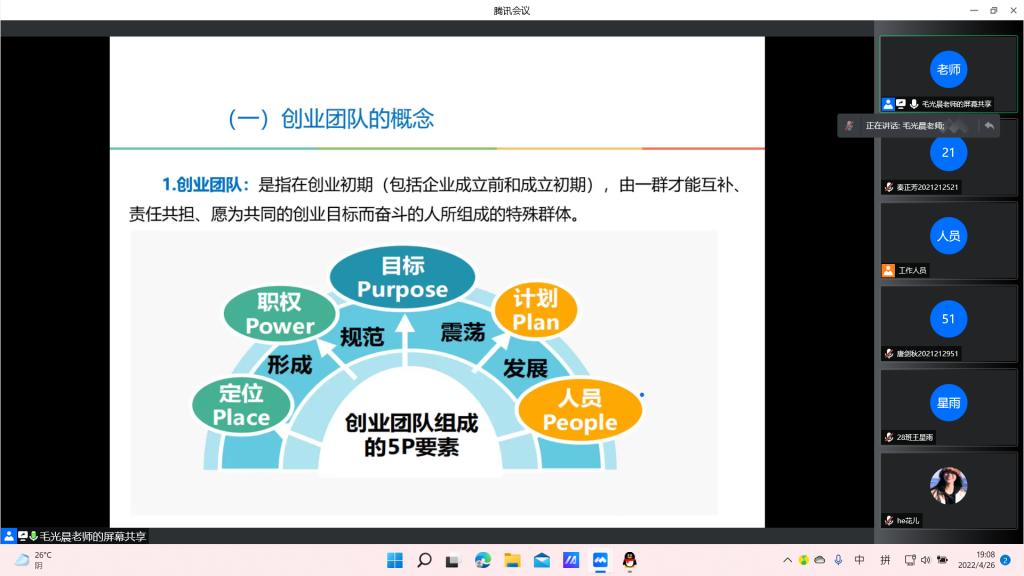Select the 工作人员 participant tile

(948, 240)
